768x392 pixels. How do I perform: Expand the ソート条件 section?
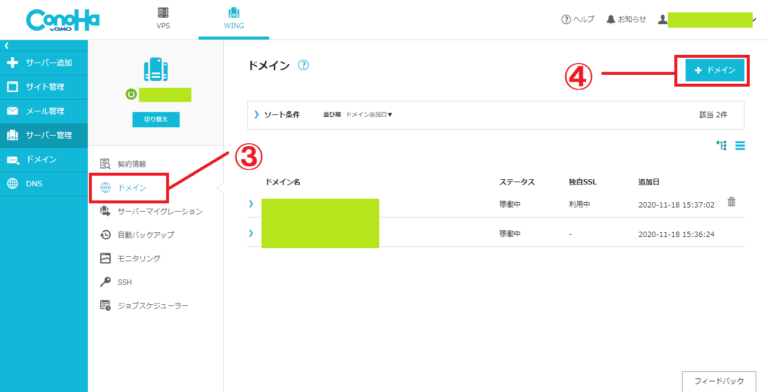[278, 115]
